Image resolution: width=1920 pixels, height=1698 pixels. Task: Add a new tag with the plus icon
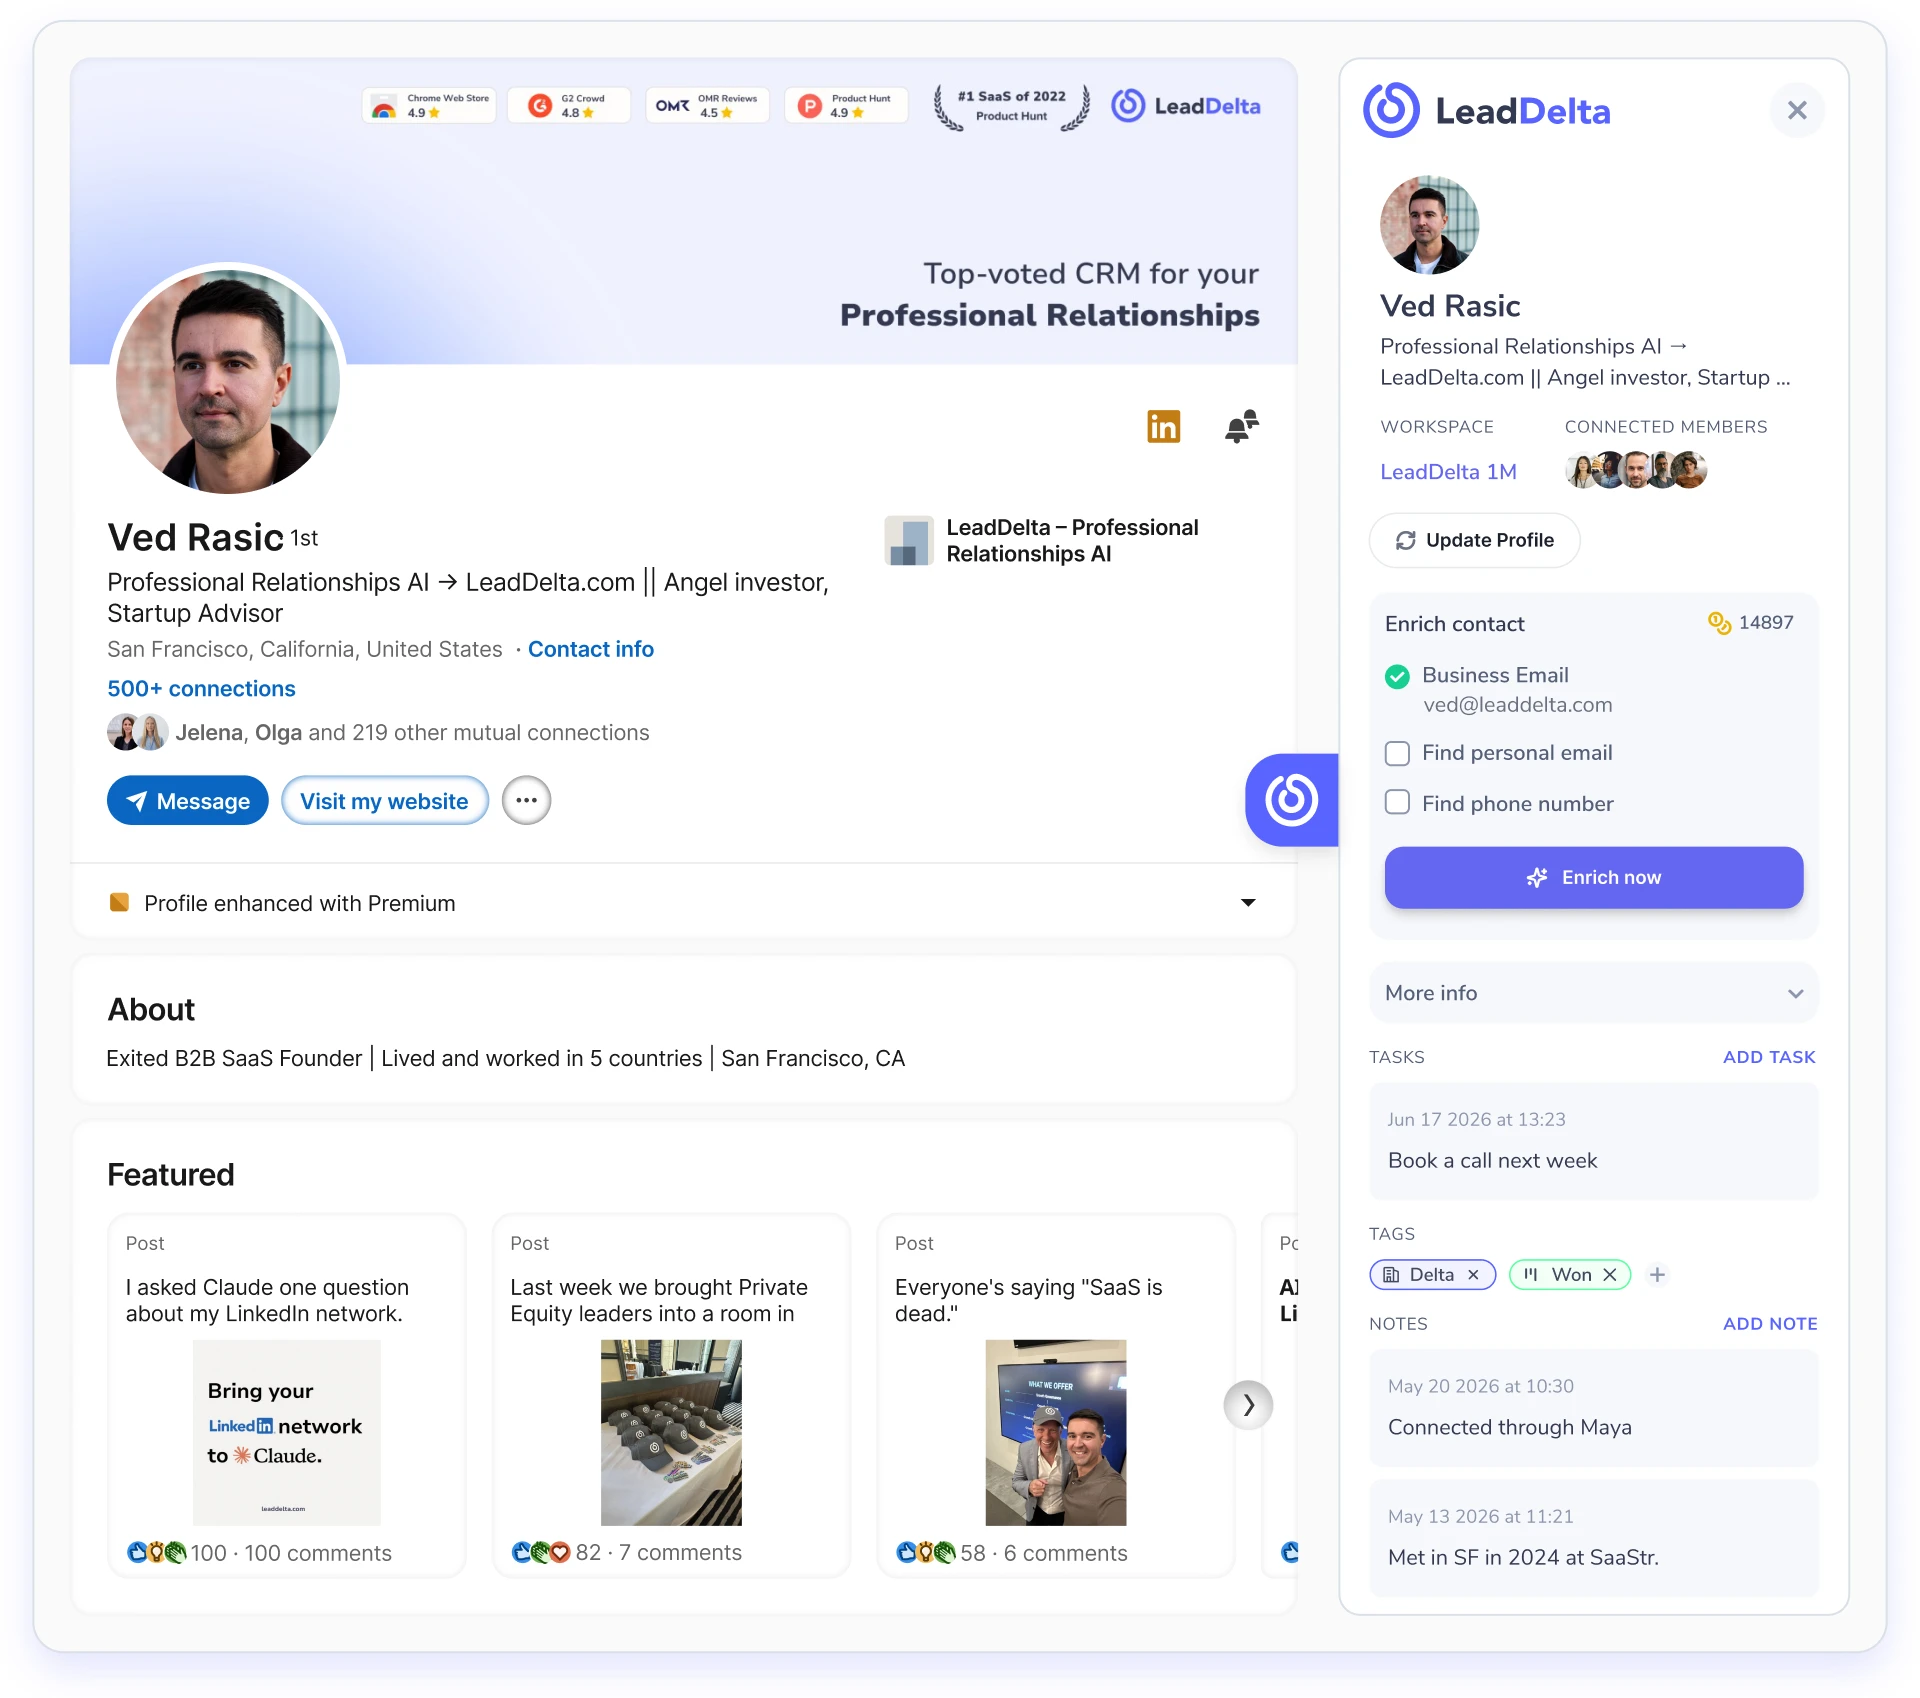point(1657,1274)
